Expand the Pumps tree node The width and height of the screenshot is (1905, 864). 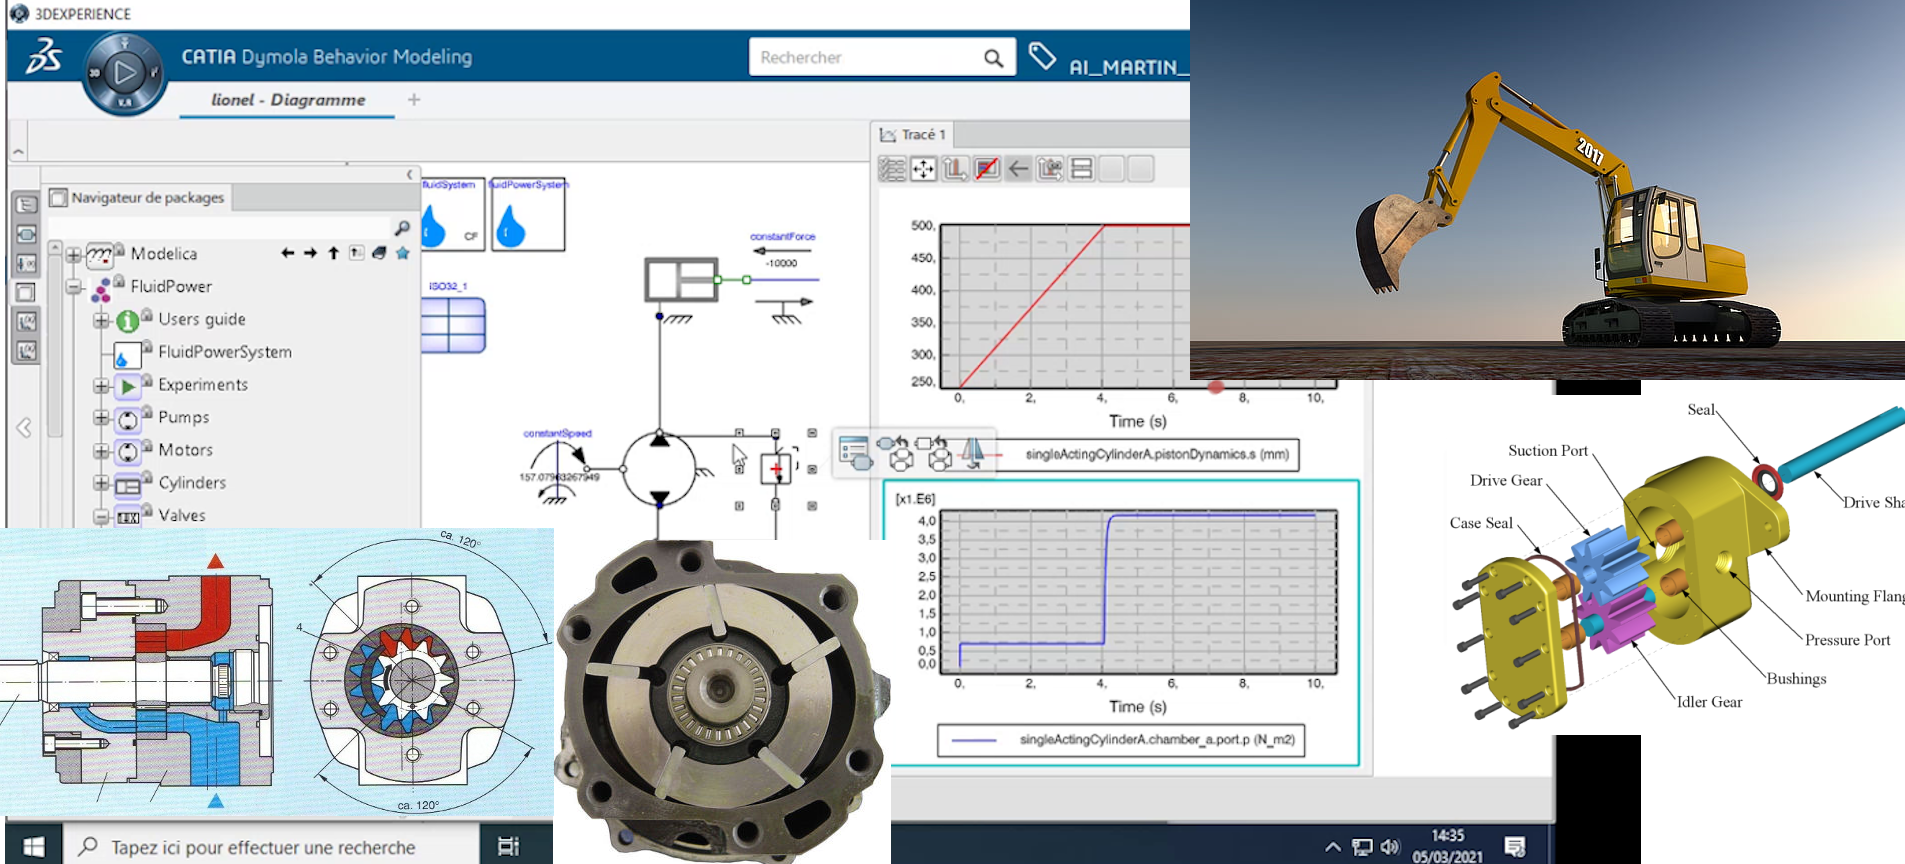tap(101, 418)
